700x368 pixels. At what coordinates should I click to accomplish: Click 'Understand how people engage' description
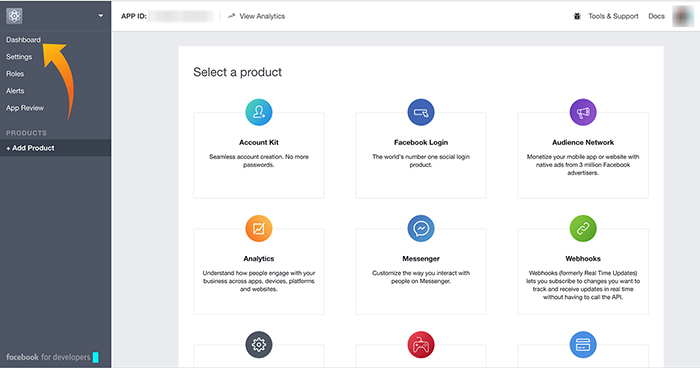259,281
